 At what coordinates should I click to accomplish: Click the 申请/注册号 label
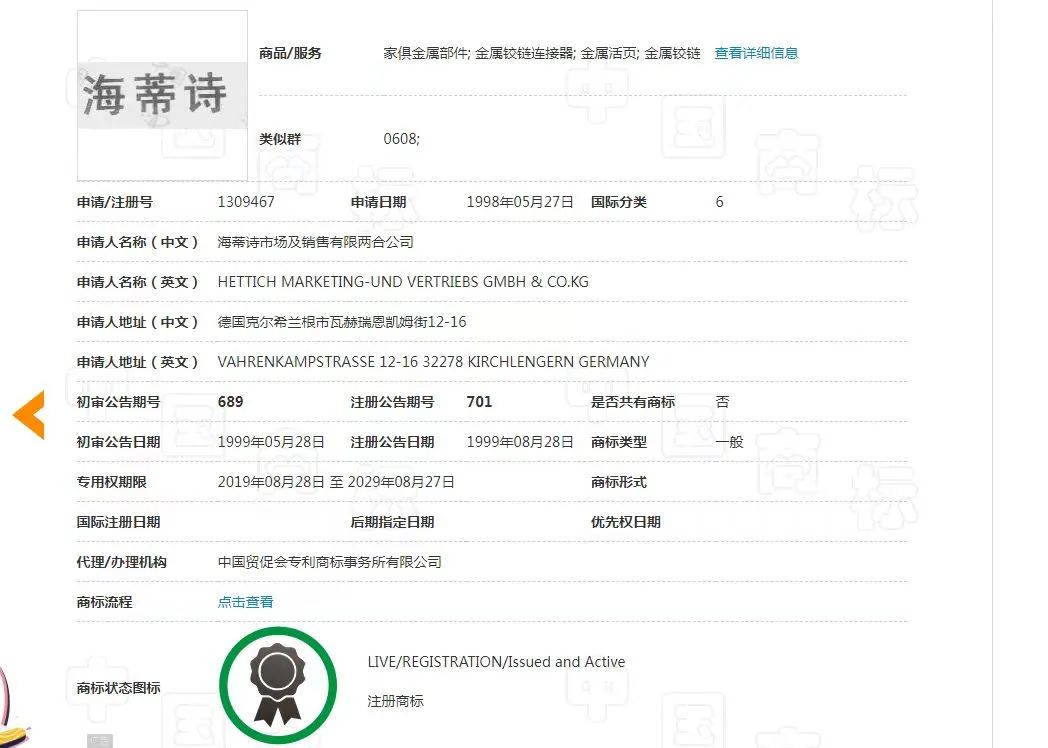[x=114, y=202]
